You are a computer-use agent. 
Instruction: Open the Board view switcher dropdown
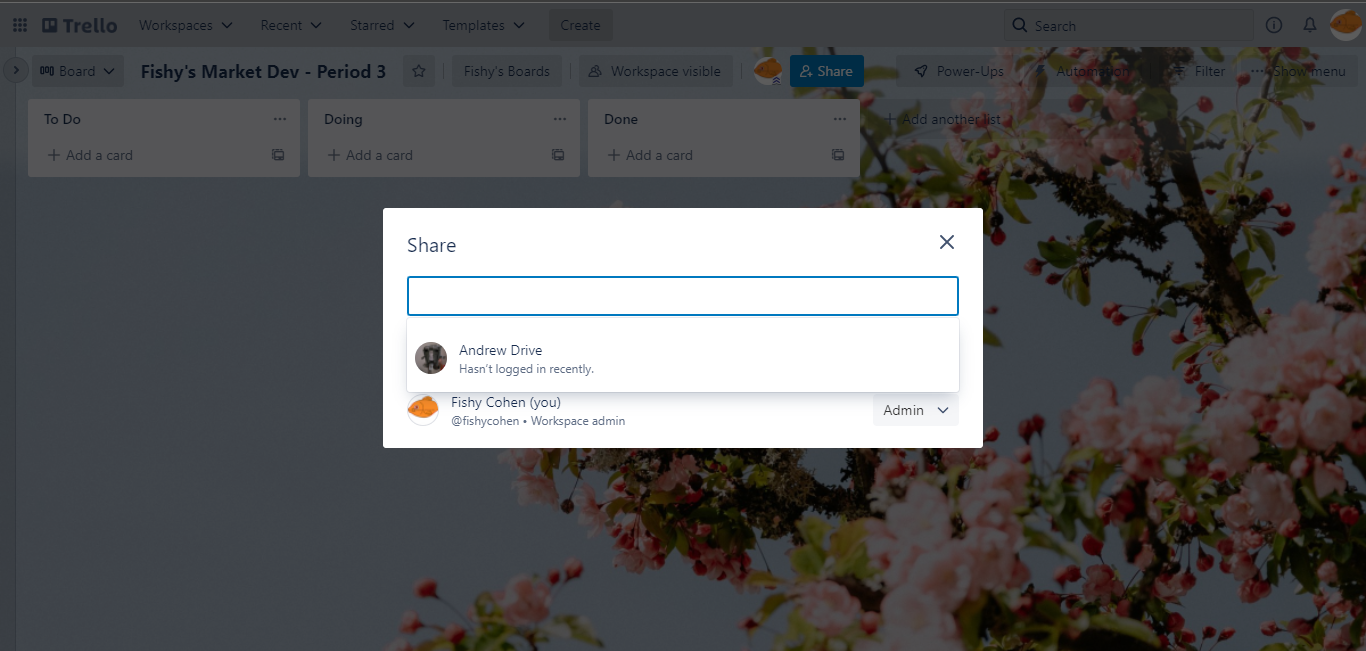(78, 71)
